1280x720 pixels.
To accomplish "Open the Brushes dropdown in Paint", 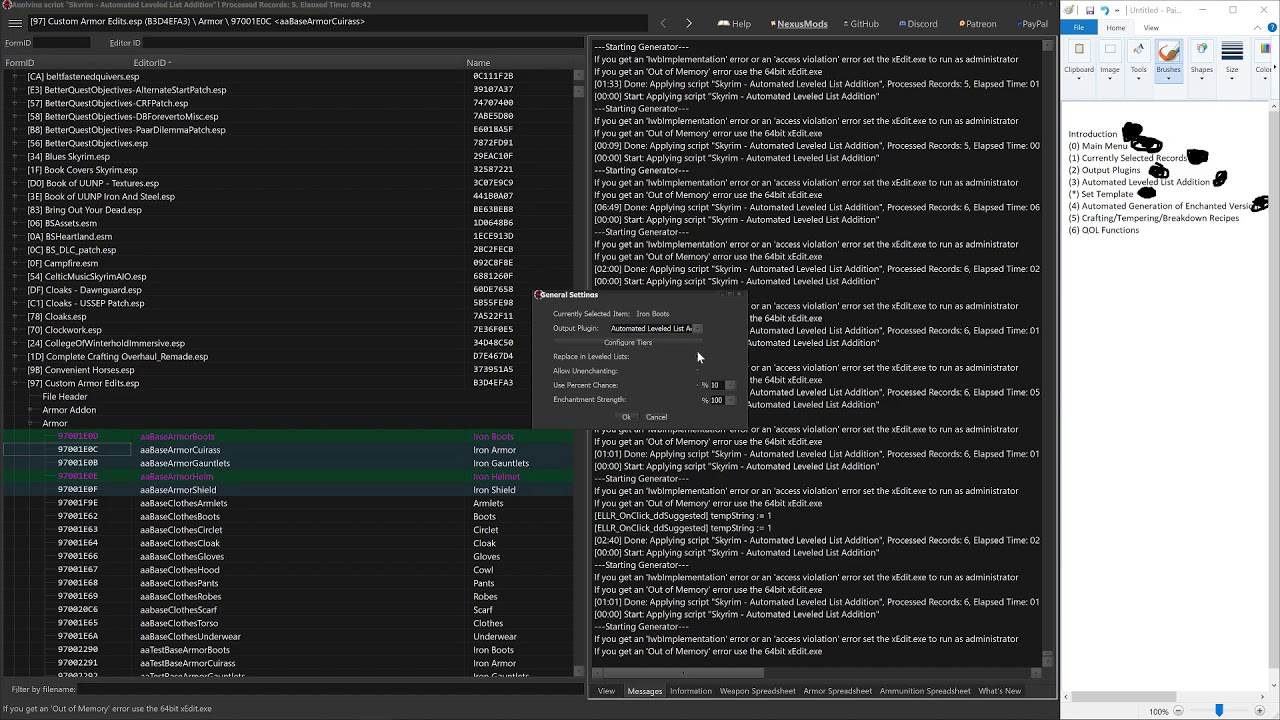I will [x=1168, y=59].
